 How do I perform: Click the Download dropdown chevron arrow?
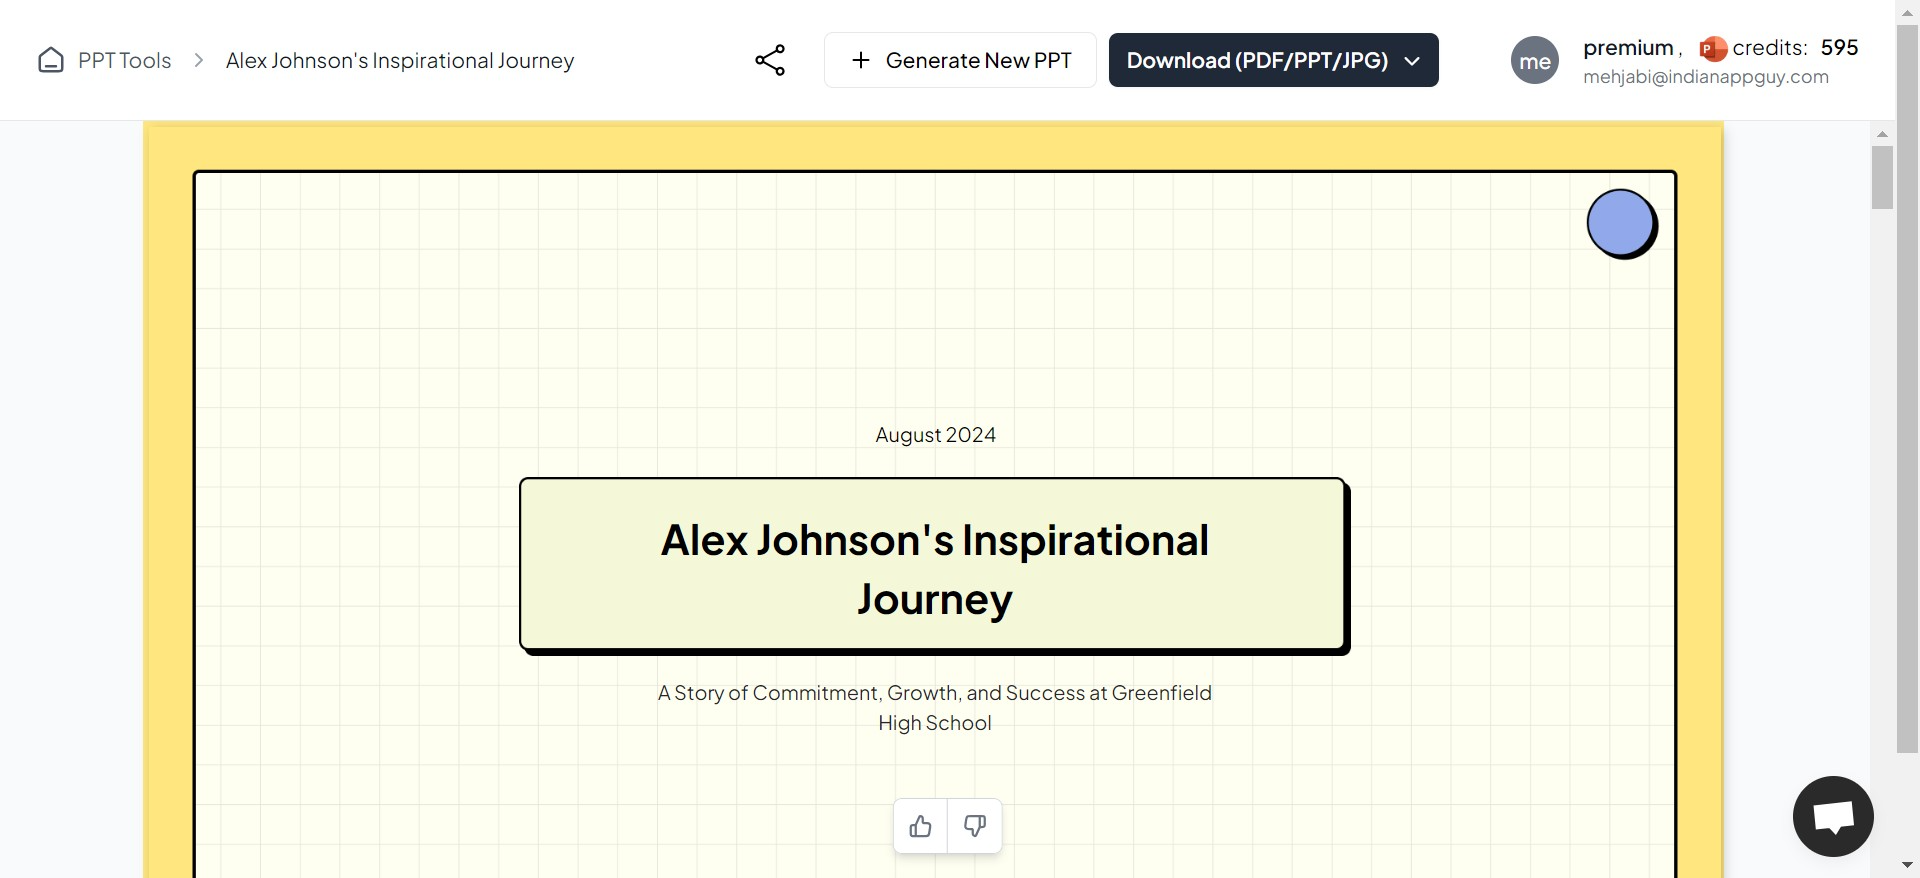1412,61
